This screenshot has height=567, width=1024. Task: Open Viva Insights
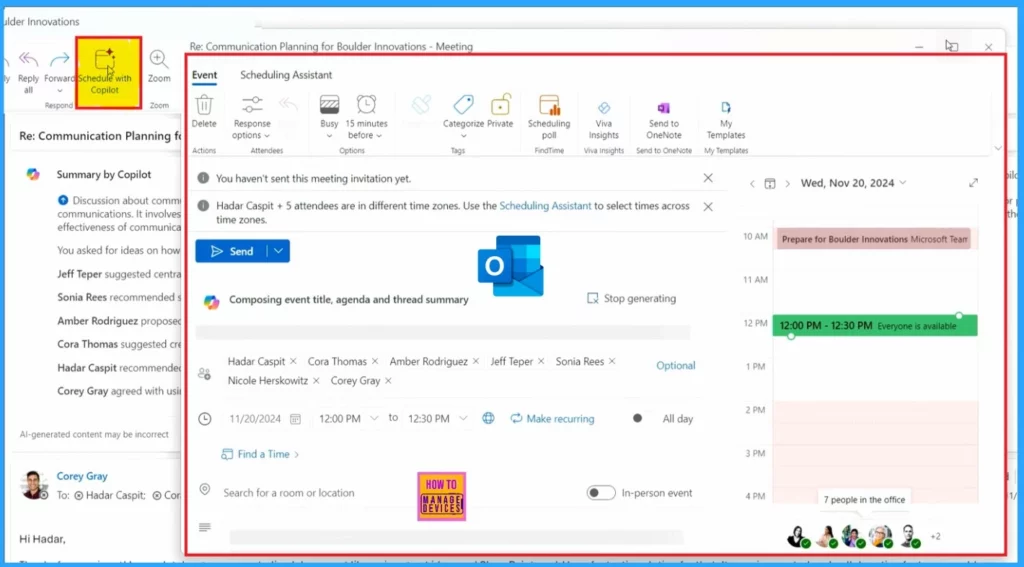point(603,118)
